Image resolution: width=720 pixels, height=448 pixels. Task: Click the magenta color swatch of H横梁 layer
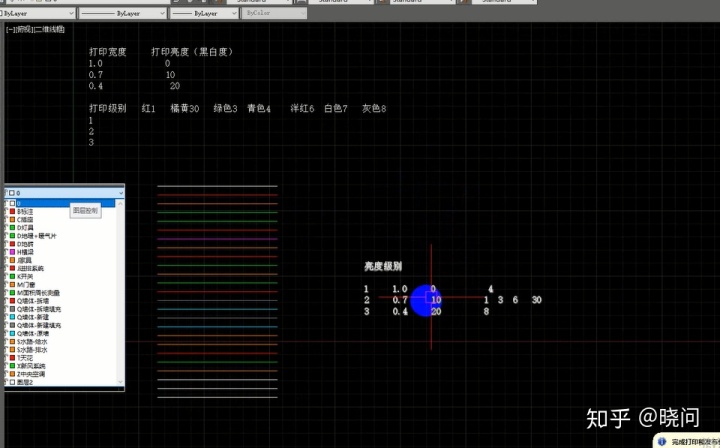12,252
